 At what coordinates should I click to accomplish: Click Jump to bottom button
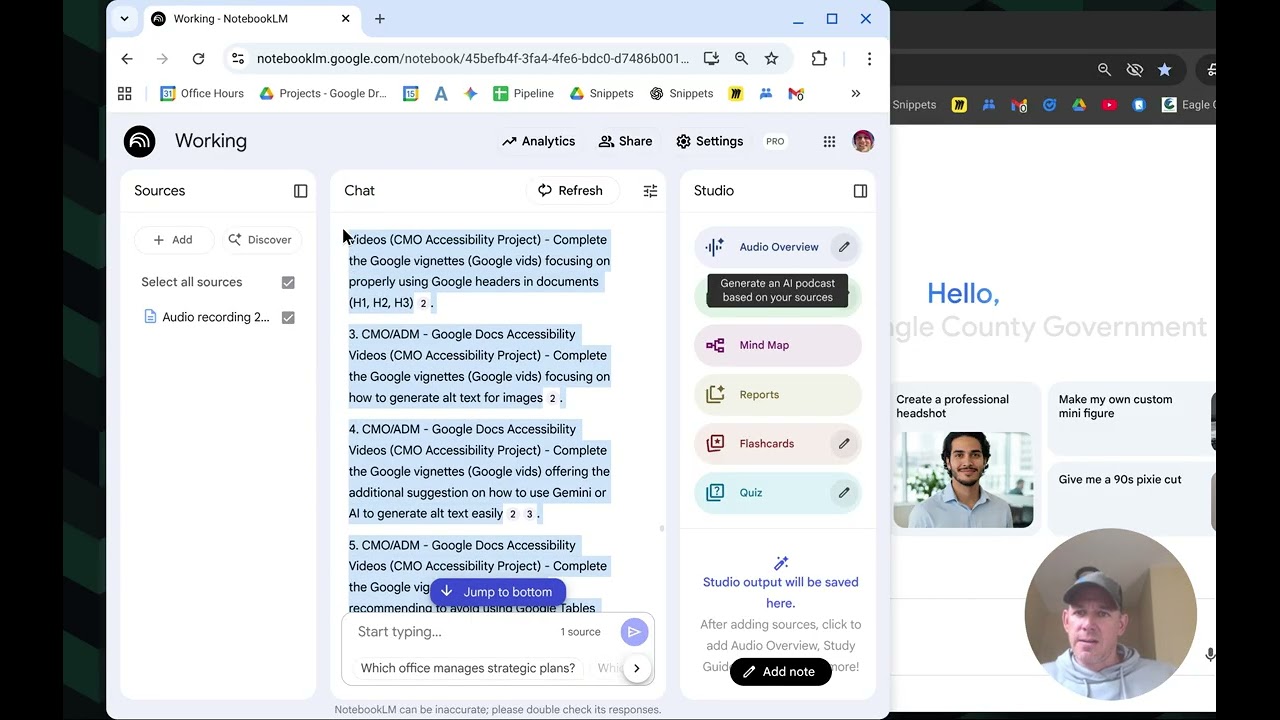pyautogui.click(x=497, y=592)
